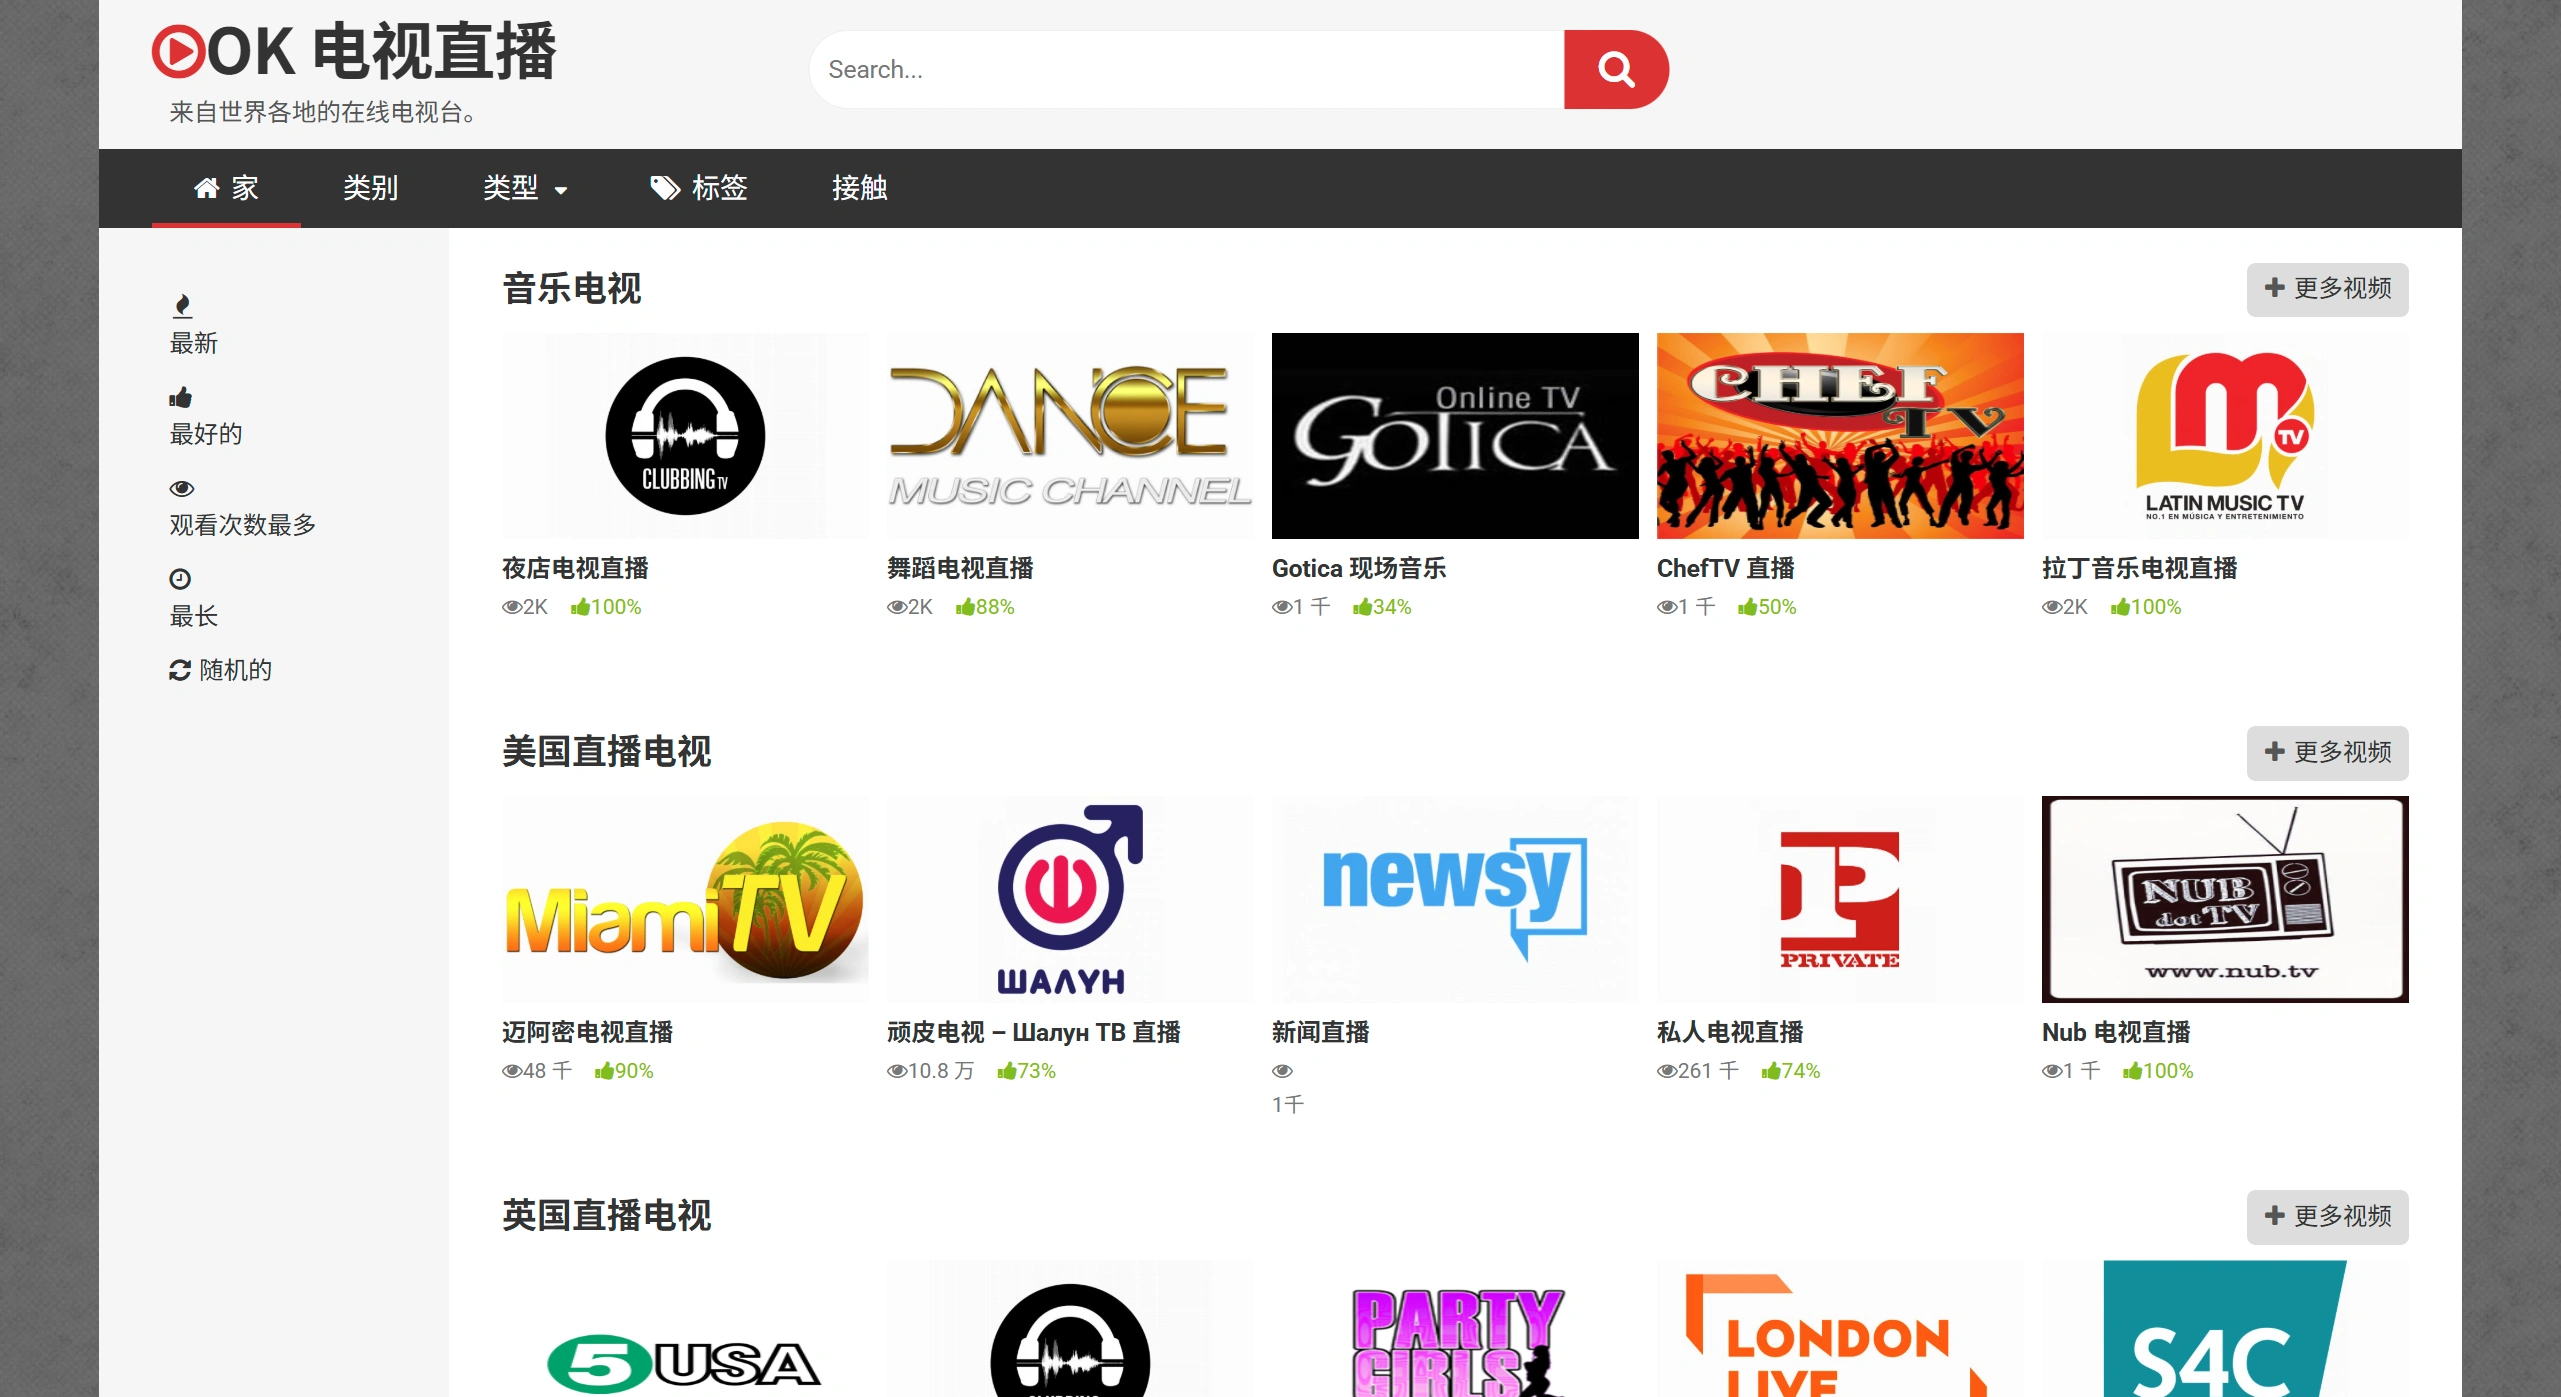
Task: Click 更多视频 button for 美国直播电视
Action: tap(2326, 752)
